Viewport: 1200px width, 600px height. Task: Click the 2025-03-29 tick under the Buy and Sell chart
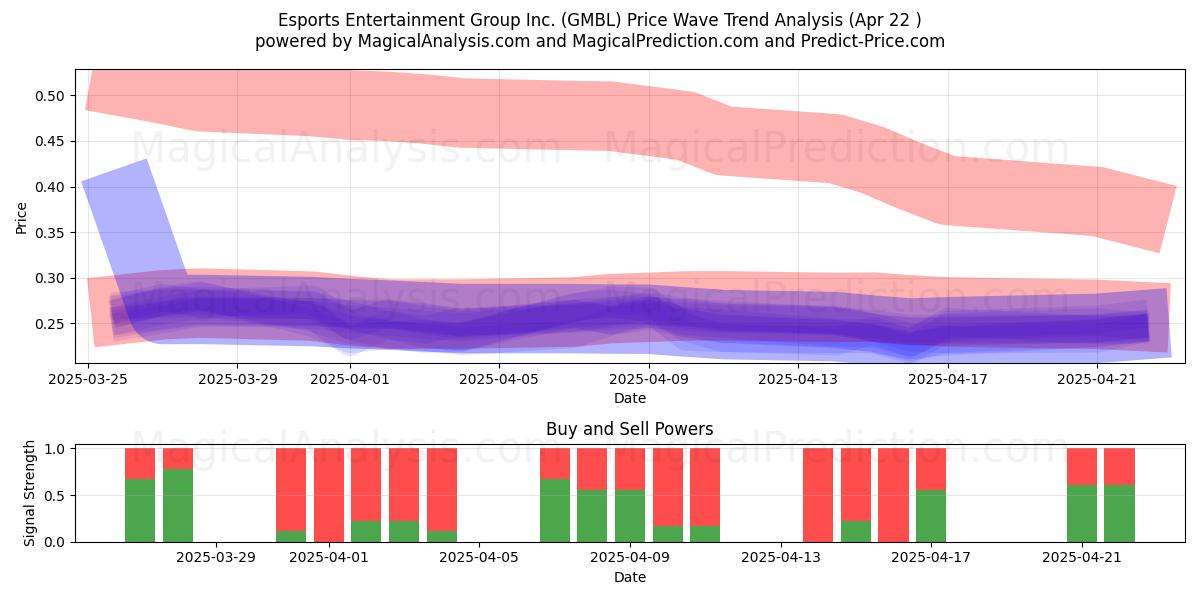[x=216, y=559]
